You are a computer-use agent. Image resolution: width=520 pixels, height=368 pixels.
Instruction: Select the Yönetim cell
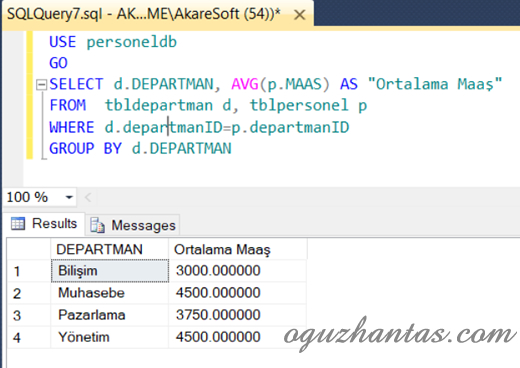110,337
